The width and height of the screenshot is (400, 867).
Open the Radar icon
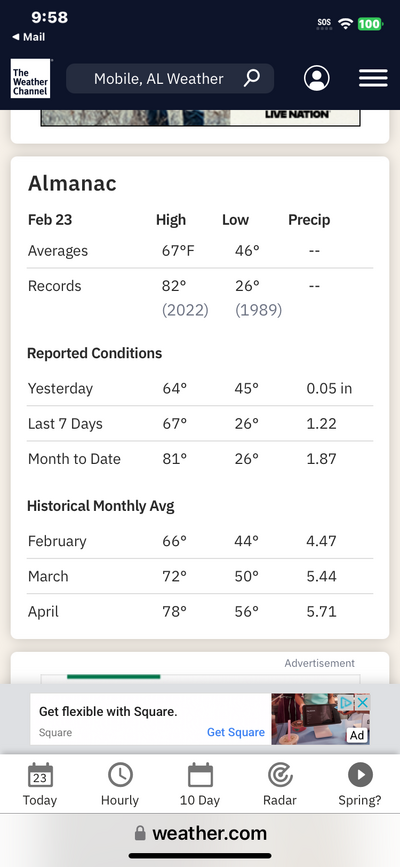pyautogui.click(x=280, y=775)
